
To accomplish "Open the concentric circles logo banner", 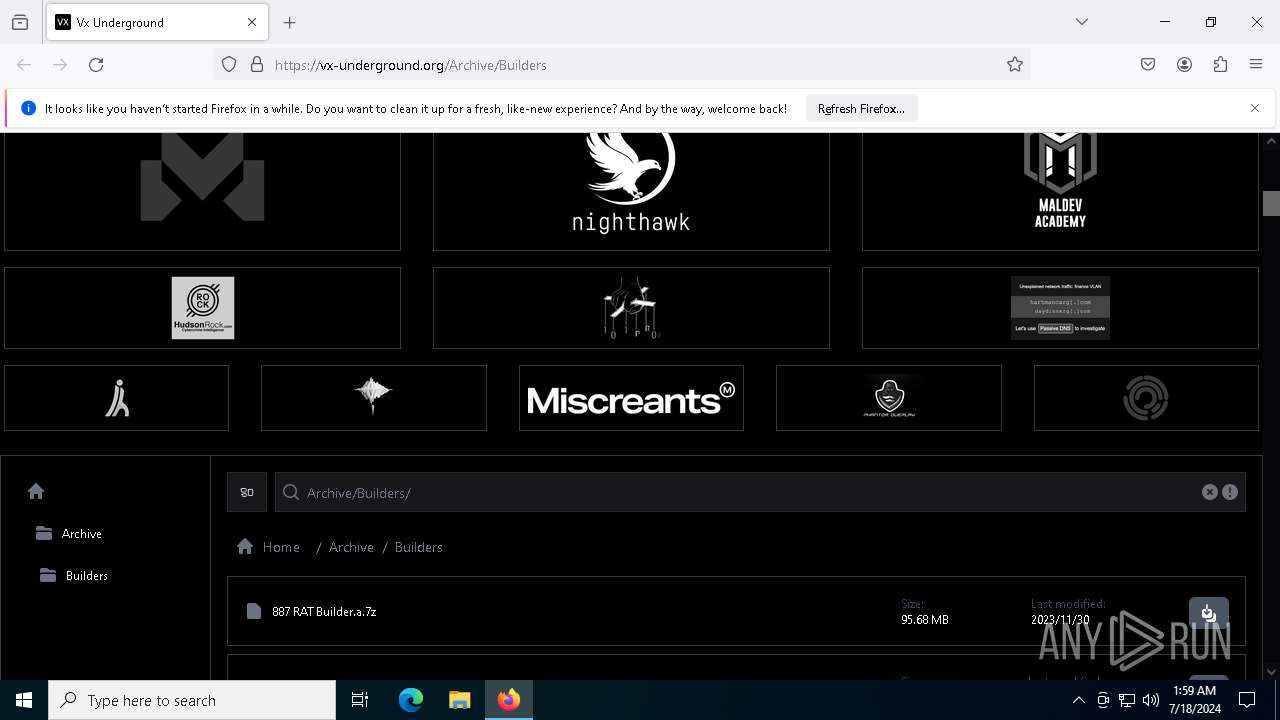I will coord(1146,398).
